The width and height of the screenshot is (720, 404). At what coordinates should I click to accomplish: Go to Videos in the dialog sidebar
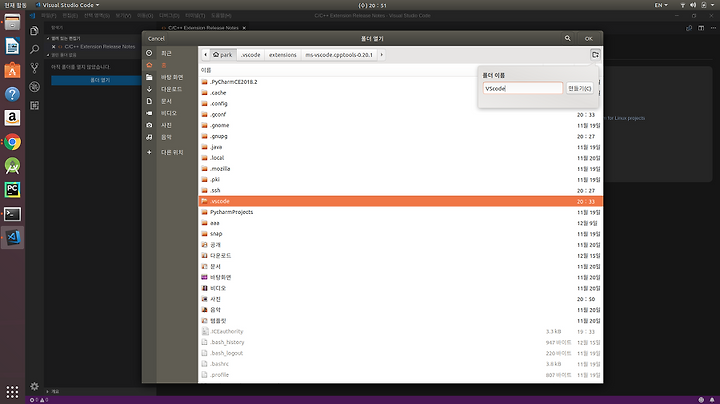coord(168,113)
